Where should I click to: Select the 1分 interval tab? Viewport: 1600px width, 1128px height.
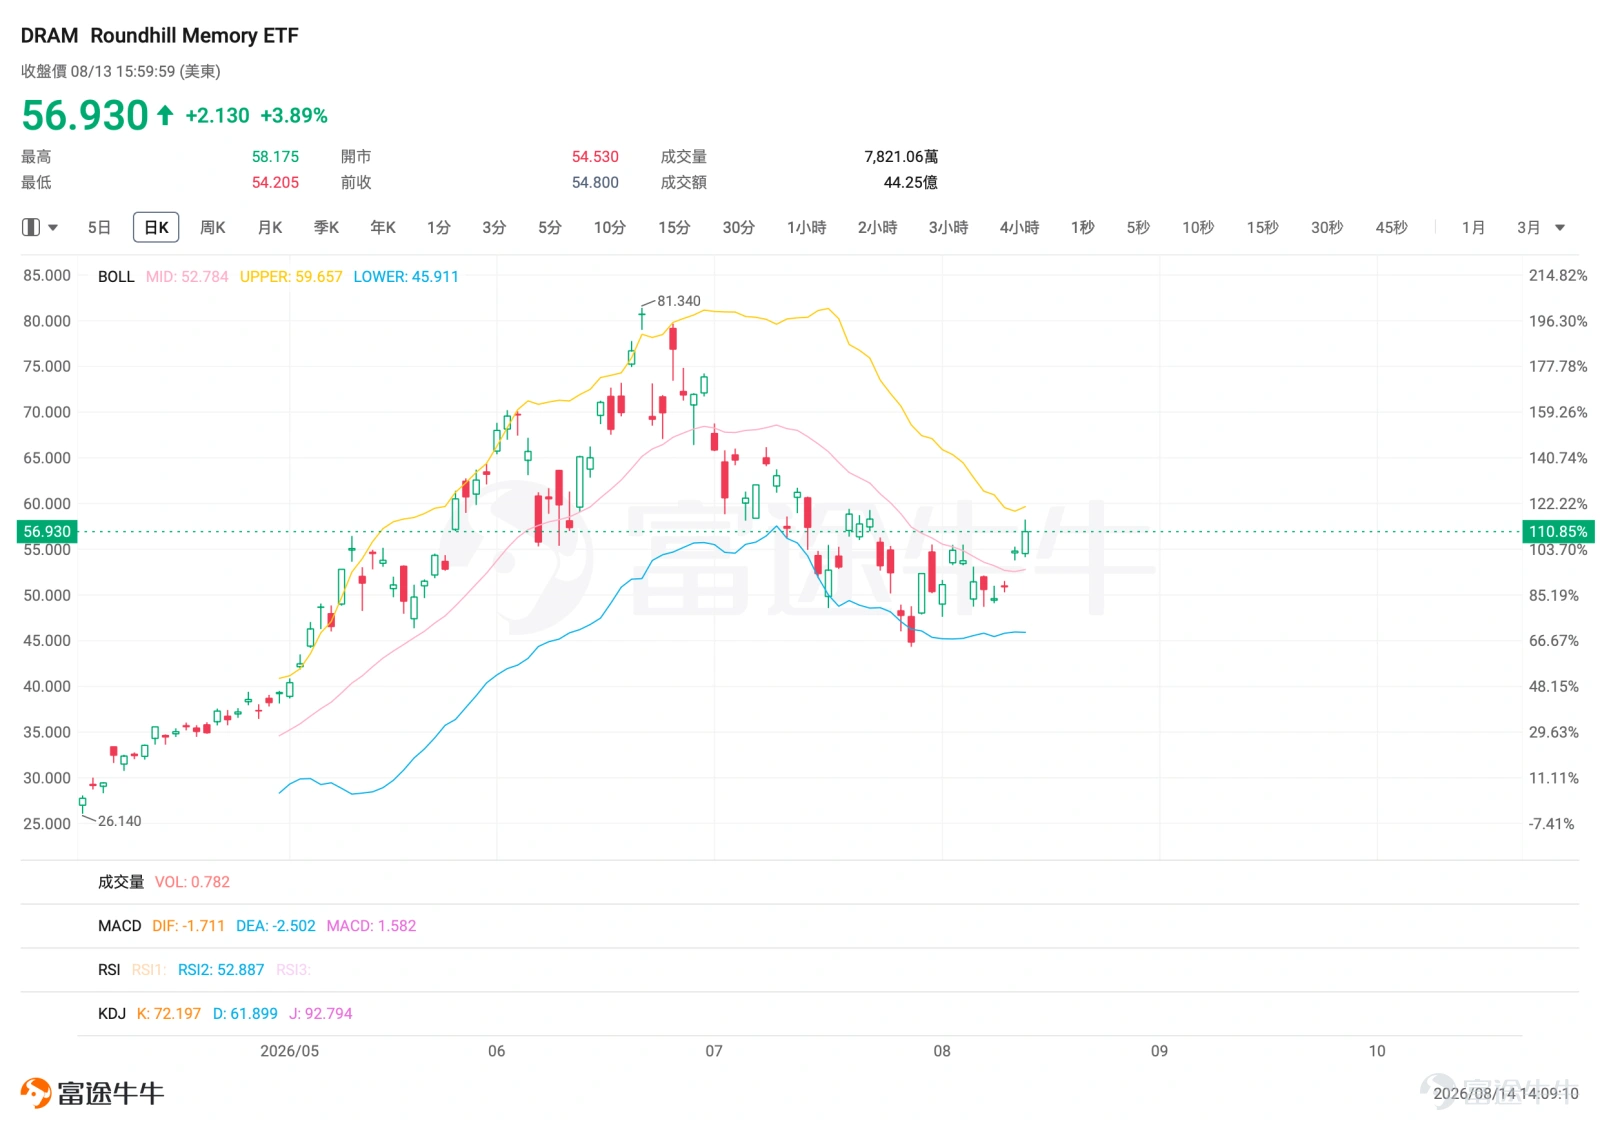click(439, 228)
